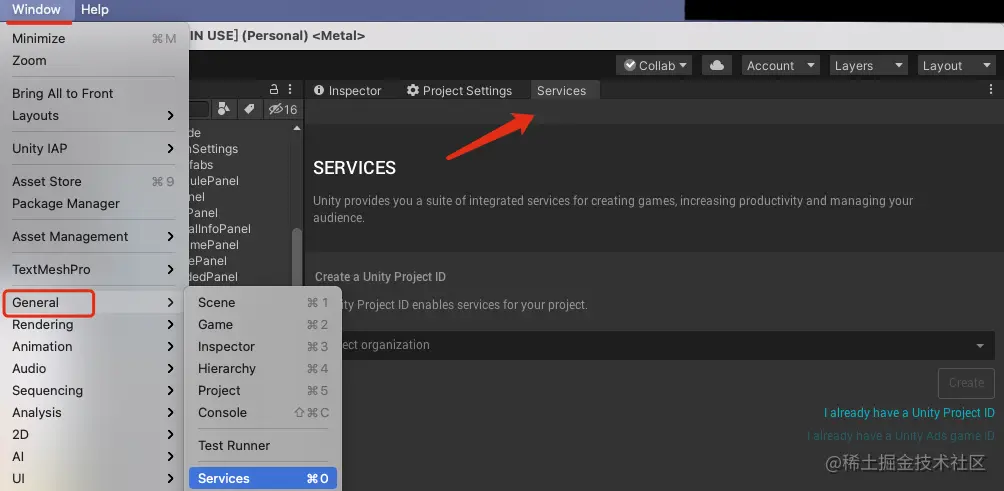The height and width of the screenshot is (491, 1004).
Task: Select the item ending in dedPanel
Action: pyautogui.click(x=214, y=277)
